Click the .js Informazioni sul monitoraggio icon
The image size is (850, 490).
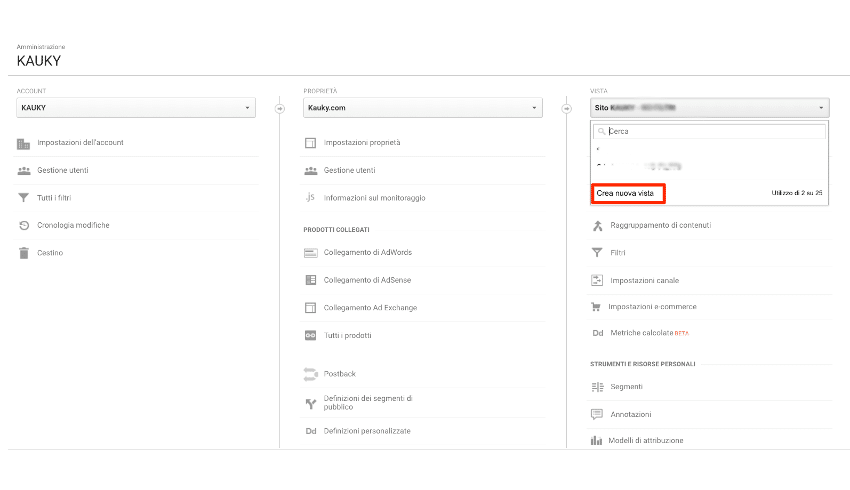tap(310, 197)
